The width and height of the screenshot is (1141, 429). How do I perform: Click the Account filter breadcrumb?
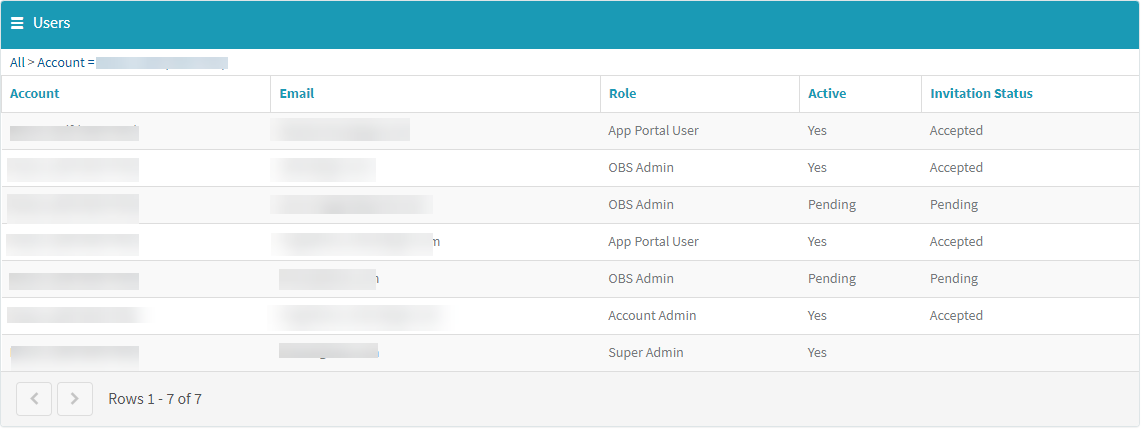[x=132, y=62]
